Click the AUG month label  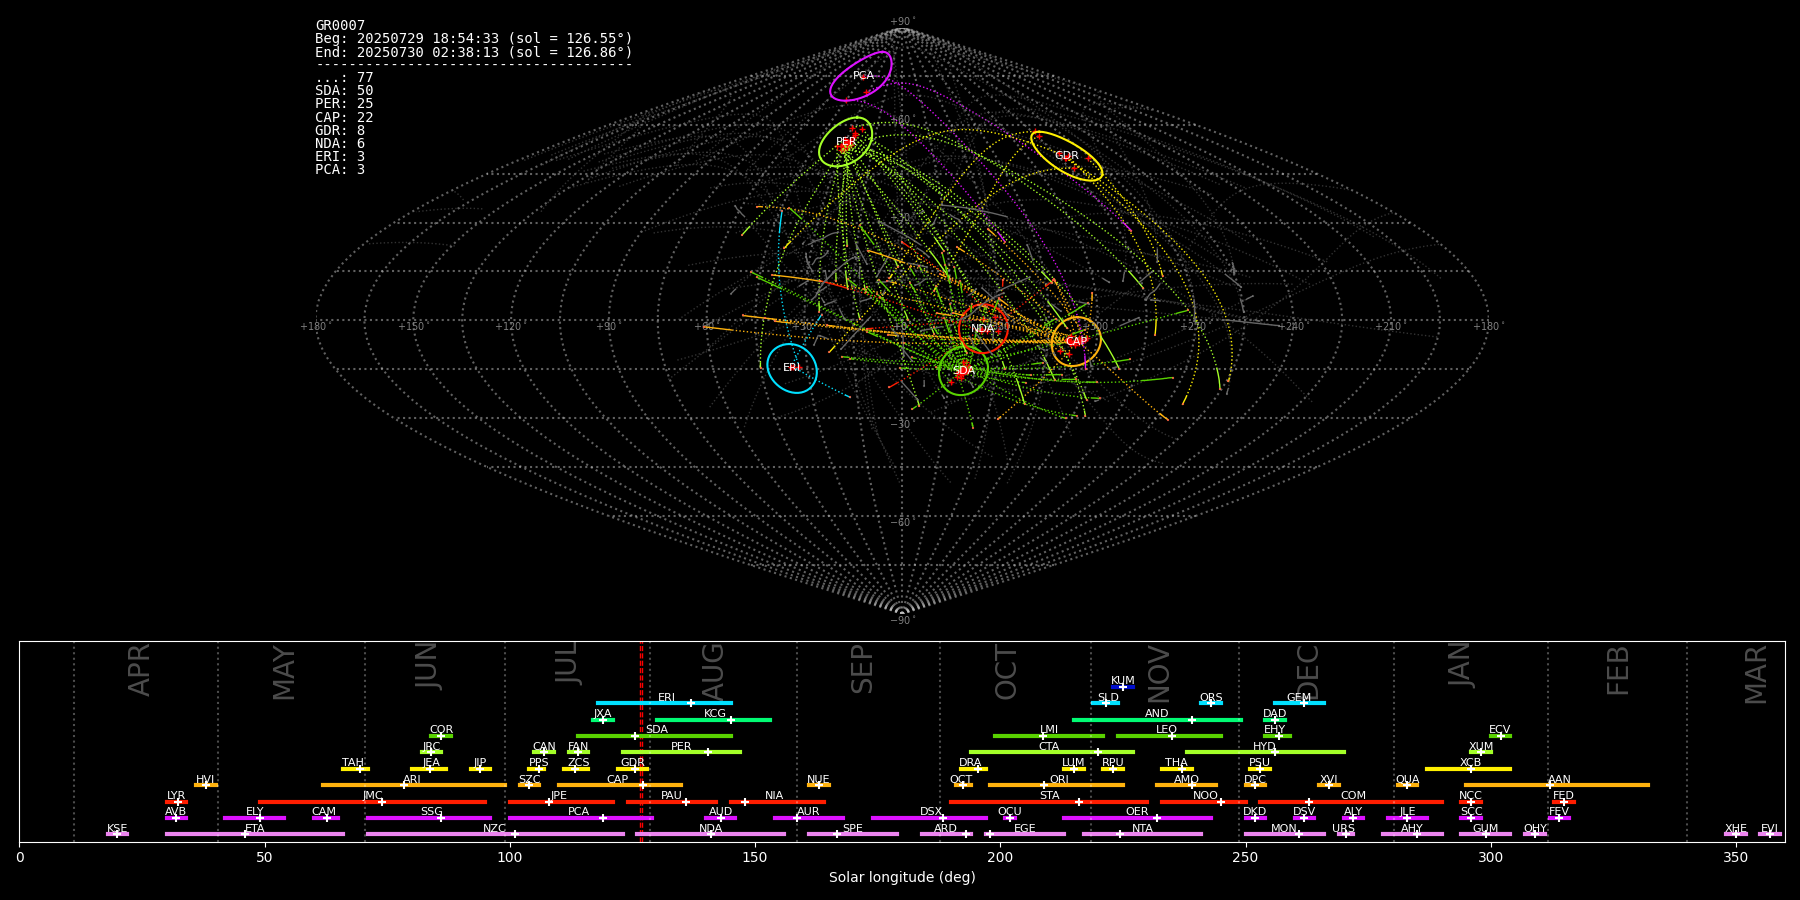pyautogui.click(x=713, y=669)
